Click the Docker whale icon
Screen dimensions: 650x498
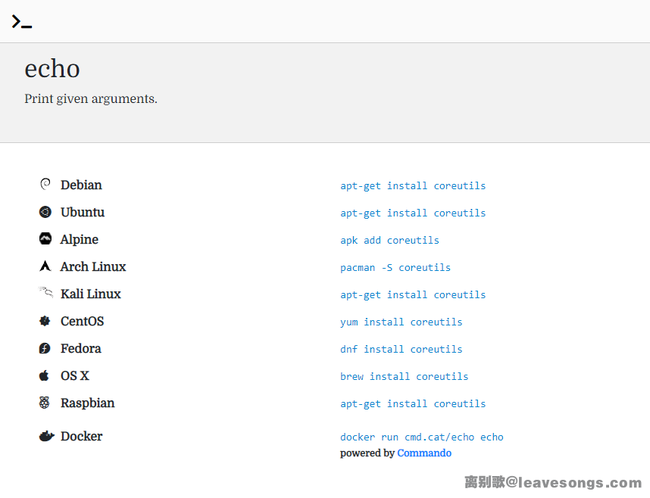click(46, 436)
